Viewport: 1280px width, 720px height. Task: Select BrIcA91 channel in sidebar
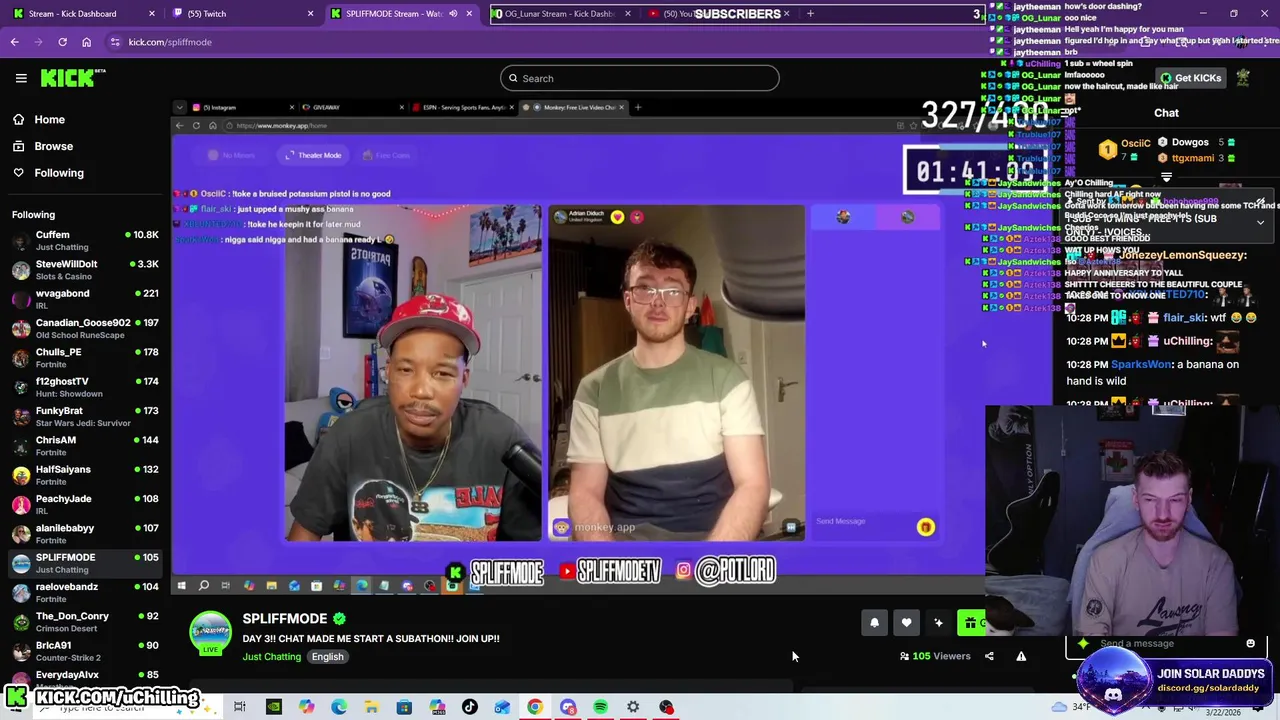pos(85,651)
